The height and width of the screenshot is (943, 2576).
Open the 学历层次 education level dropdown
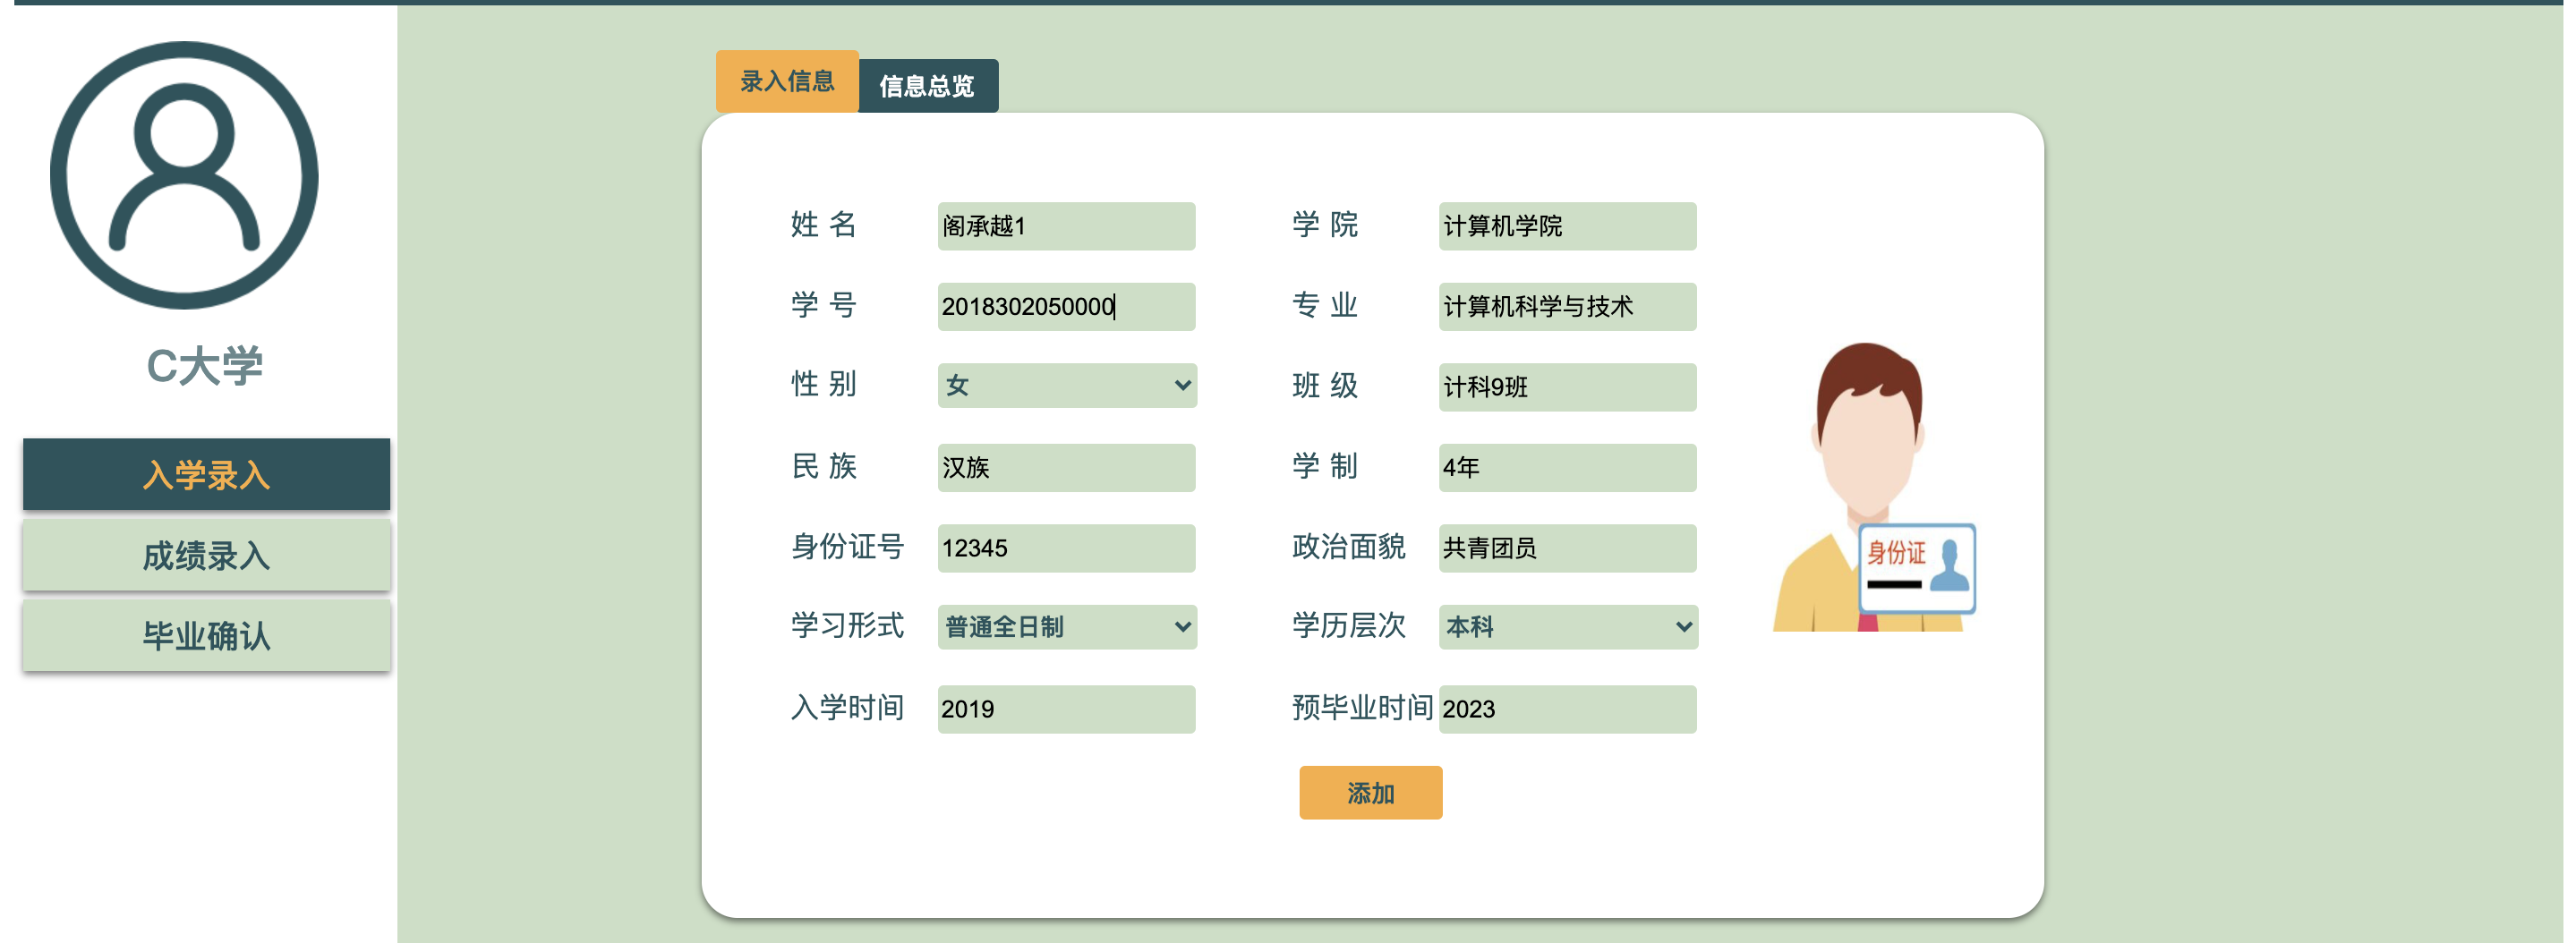1567,627
